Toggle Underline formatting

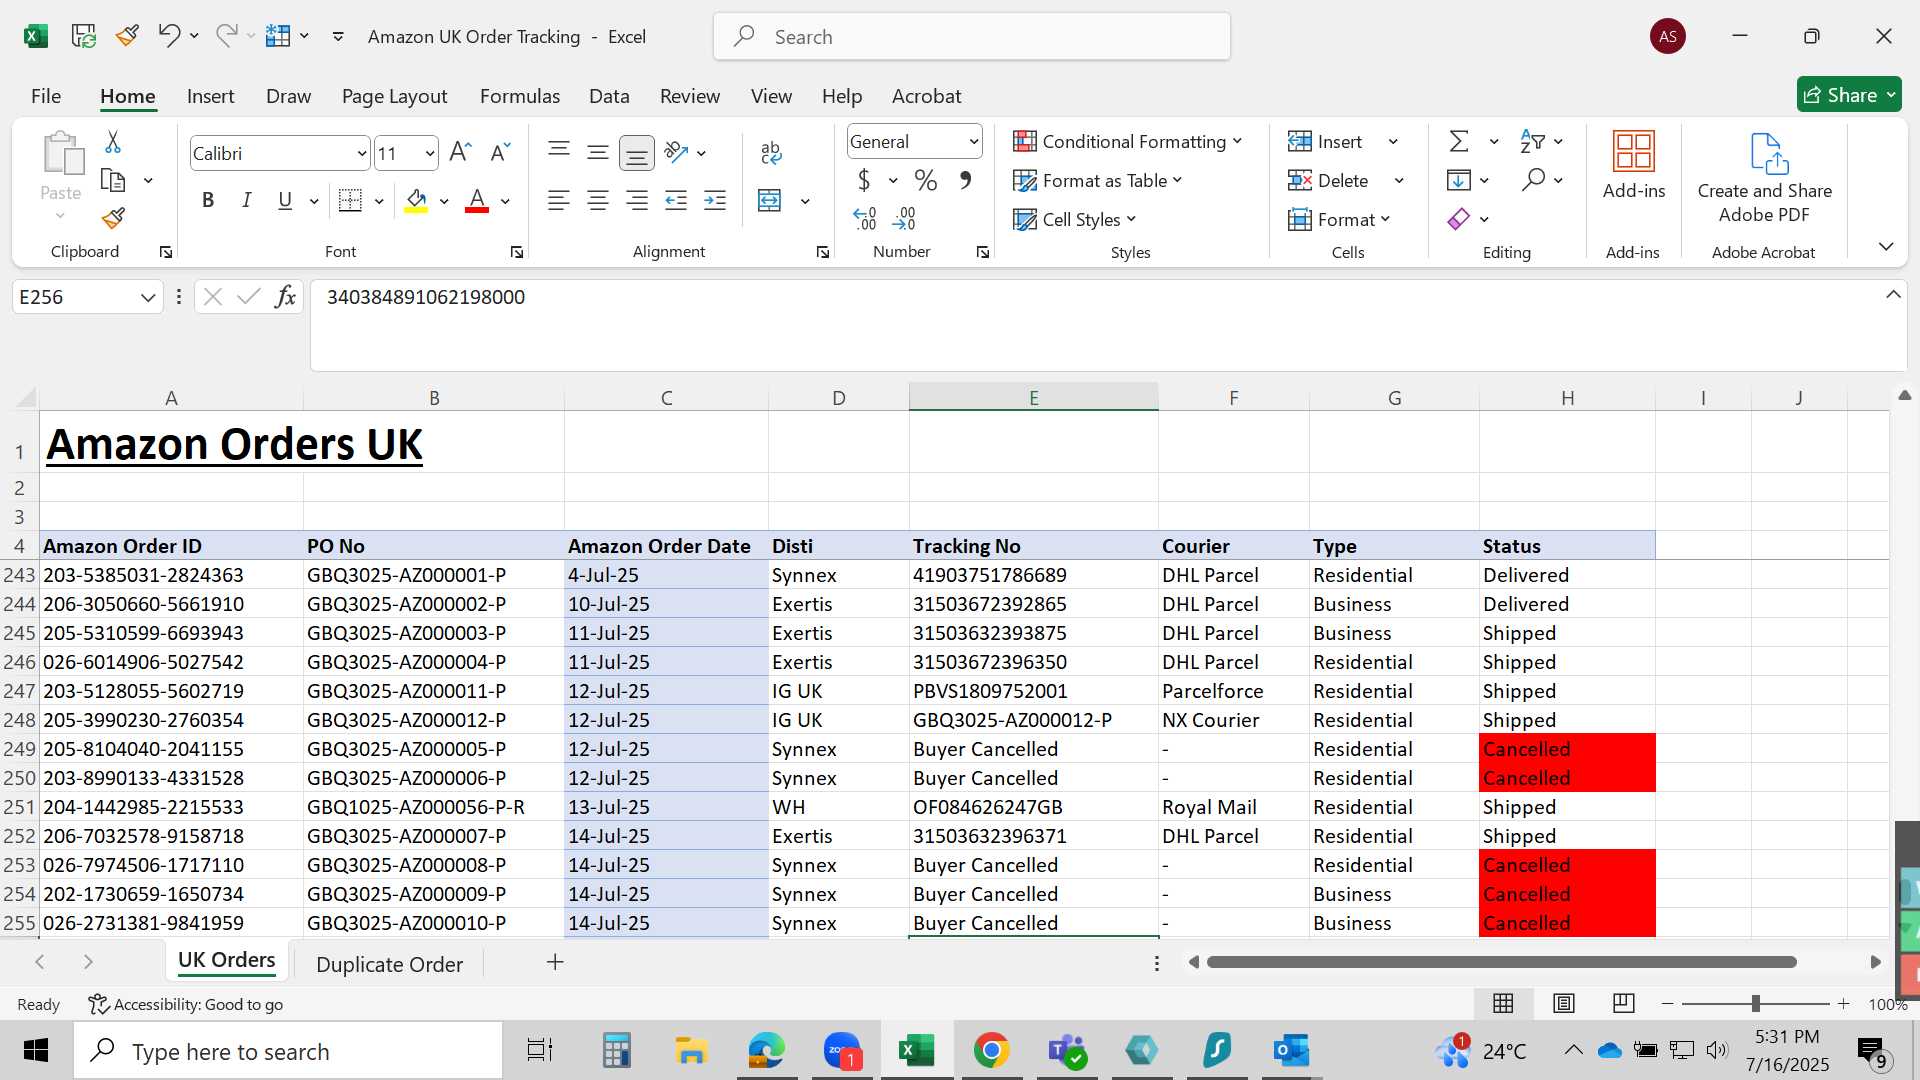(285, 200)
